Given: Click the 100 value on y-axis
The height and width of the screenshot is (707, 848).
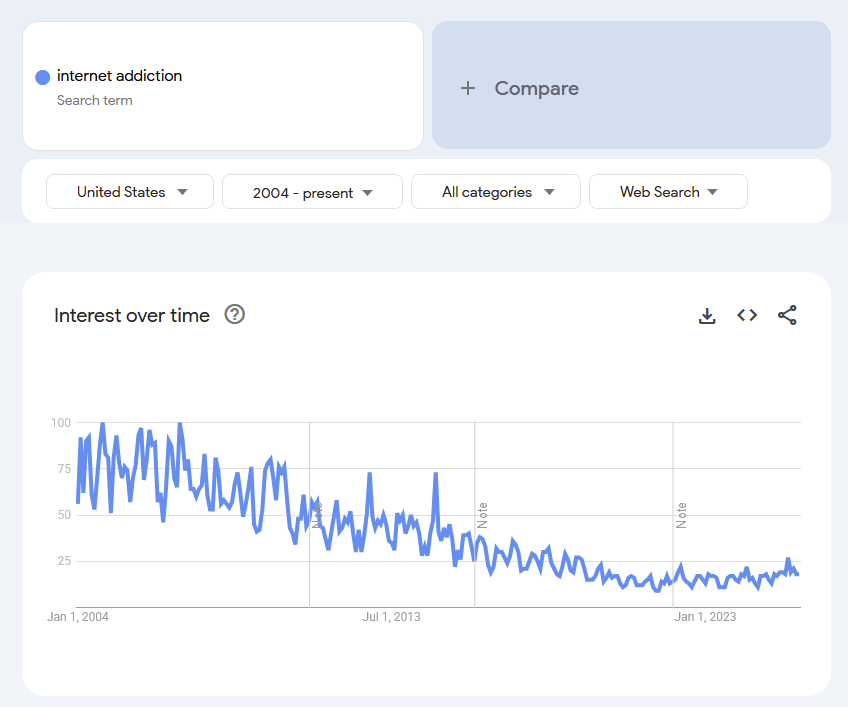Looking at the screenshot, I should (x=61, y=423).
